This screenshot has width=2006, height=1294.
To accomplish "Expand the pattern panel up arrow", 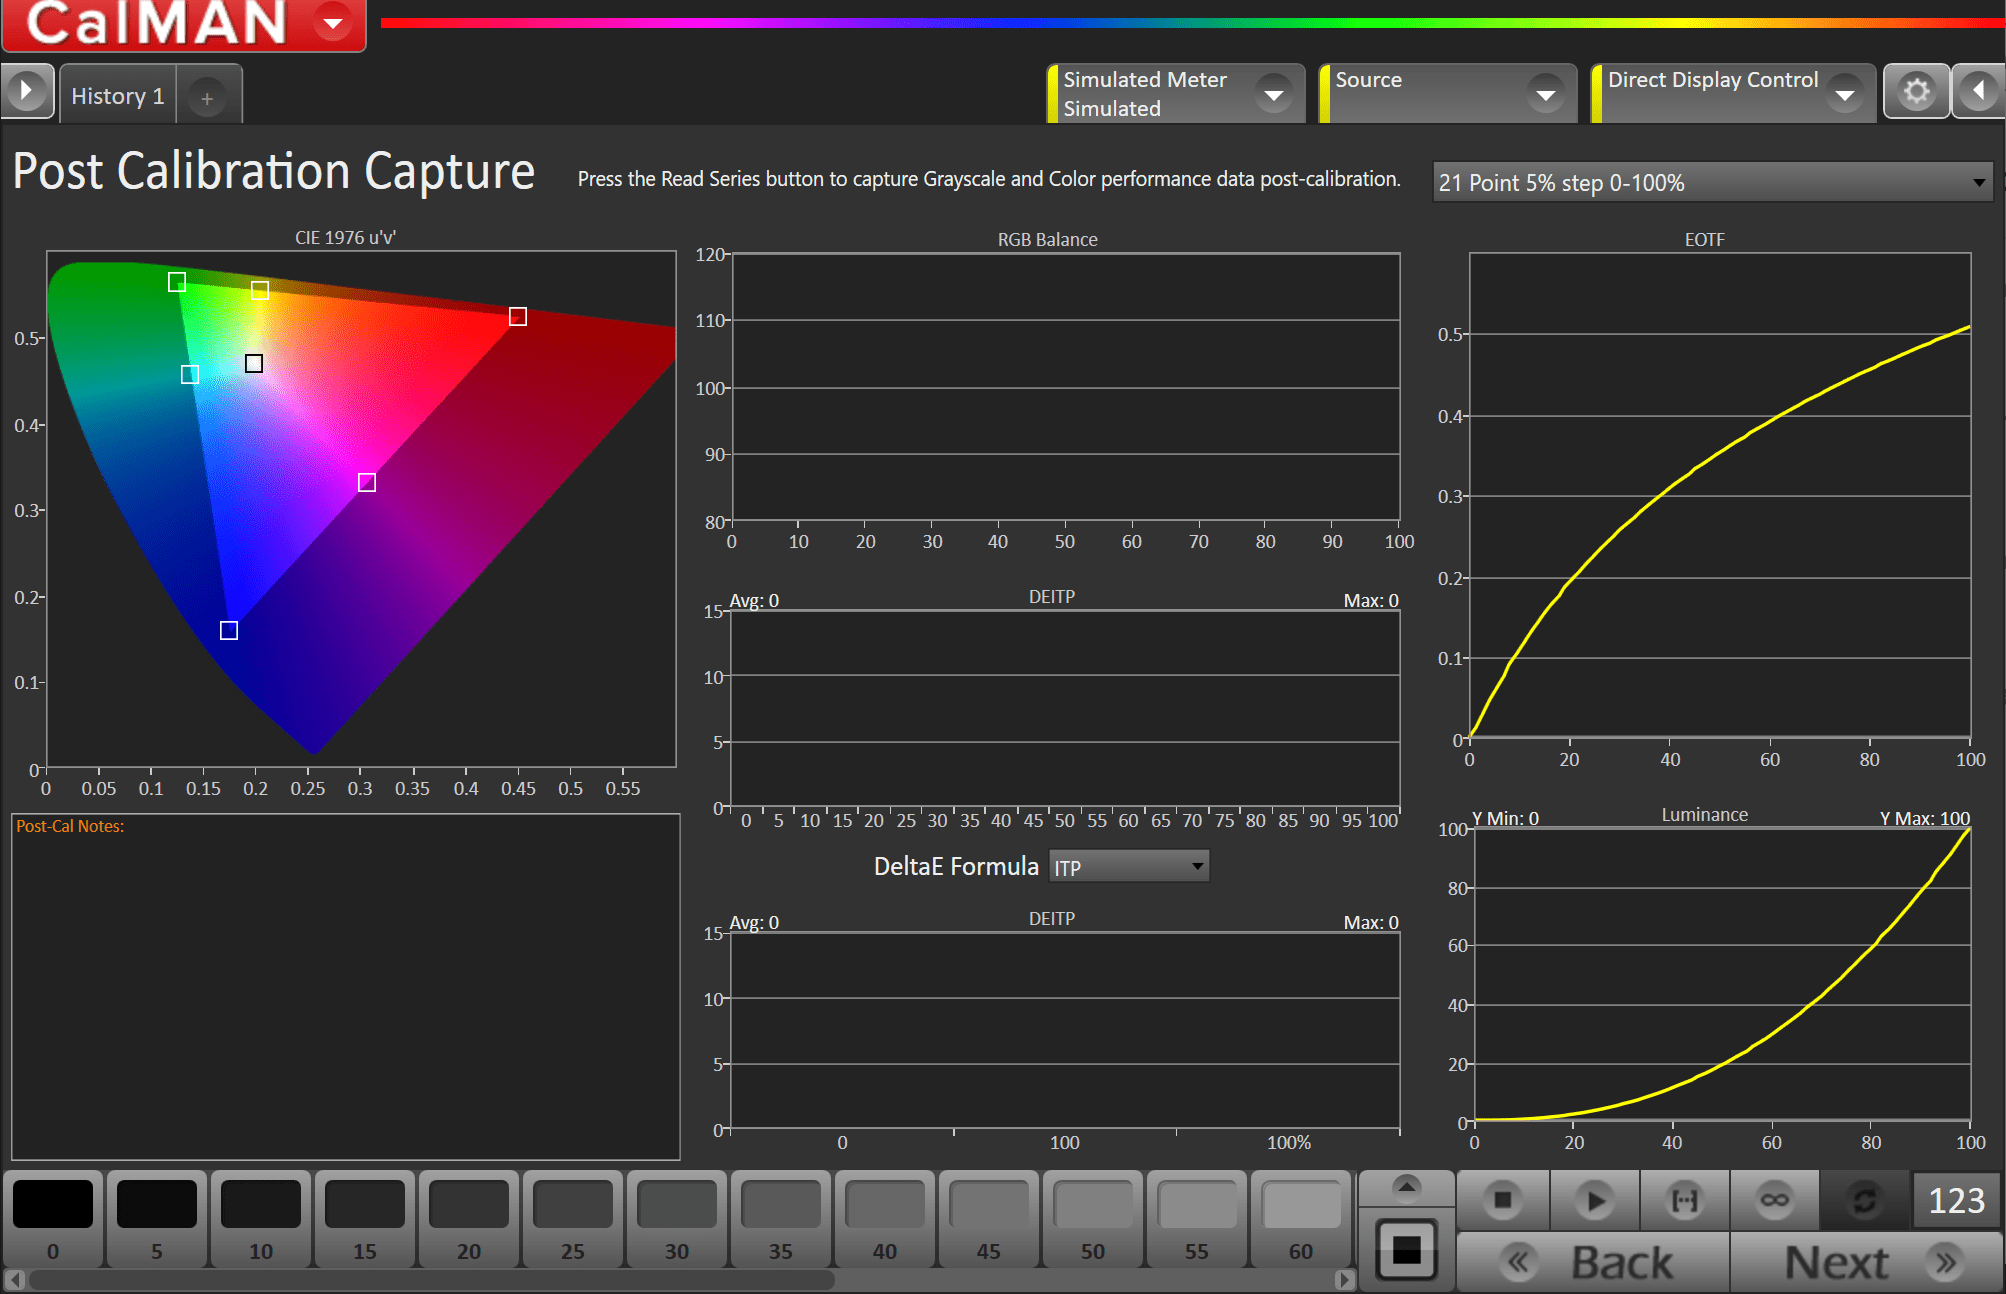I will click(1406, 1187).
